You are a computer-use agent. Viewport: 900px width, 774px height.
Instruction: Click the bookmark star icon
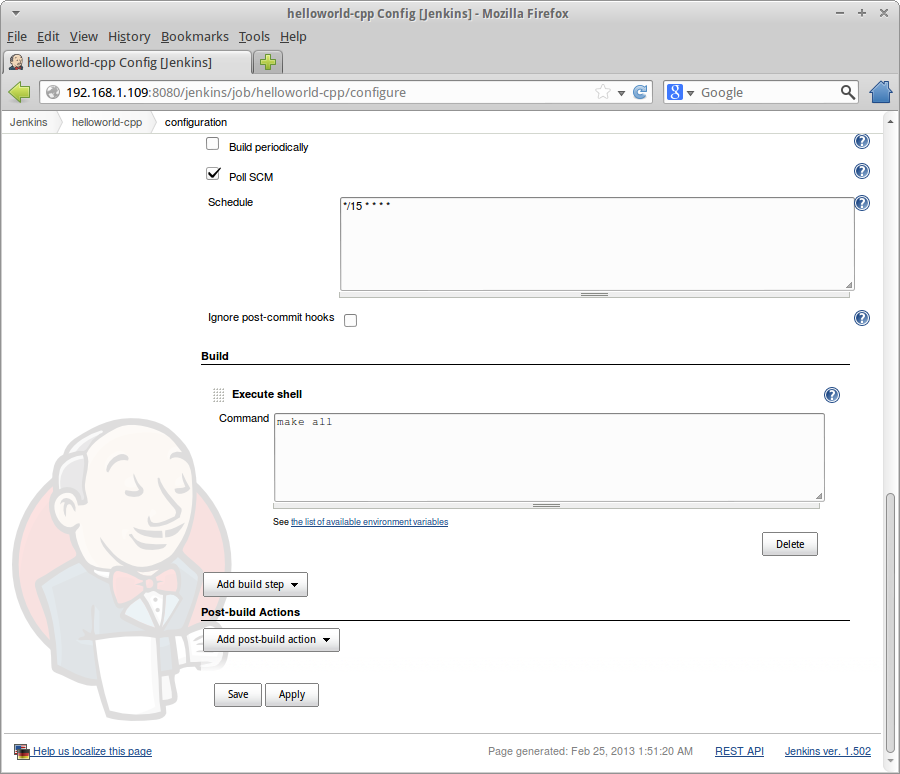coord(603,92)
